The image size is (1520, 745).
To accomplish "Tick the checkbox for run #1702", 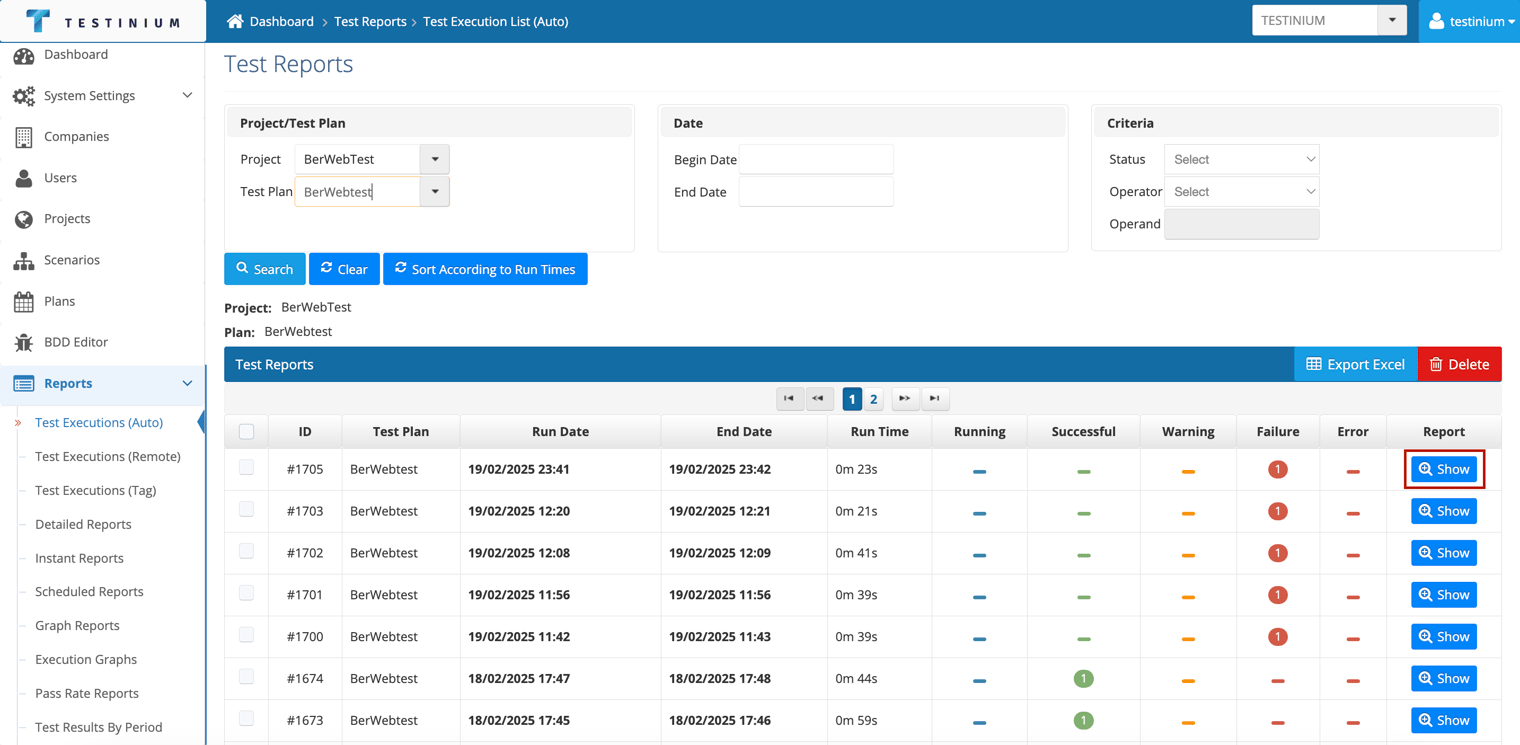I will 247,552.
